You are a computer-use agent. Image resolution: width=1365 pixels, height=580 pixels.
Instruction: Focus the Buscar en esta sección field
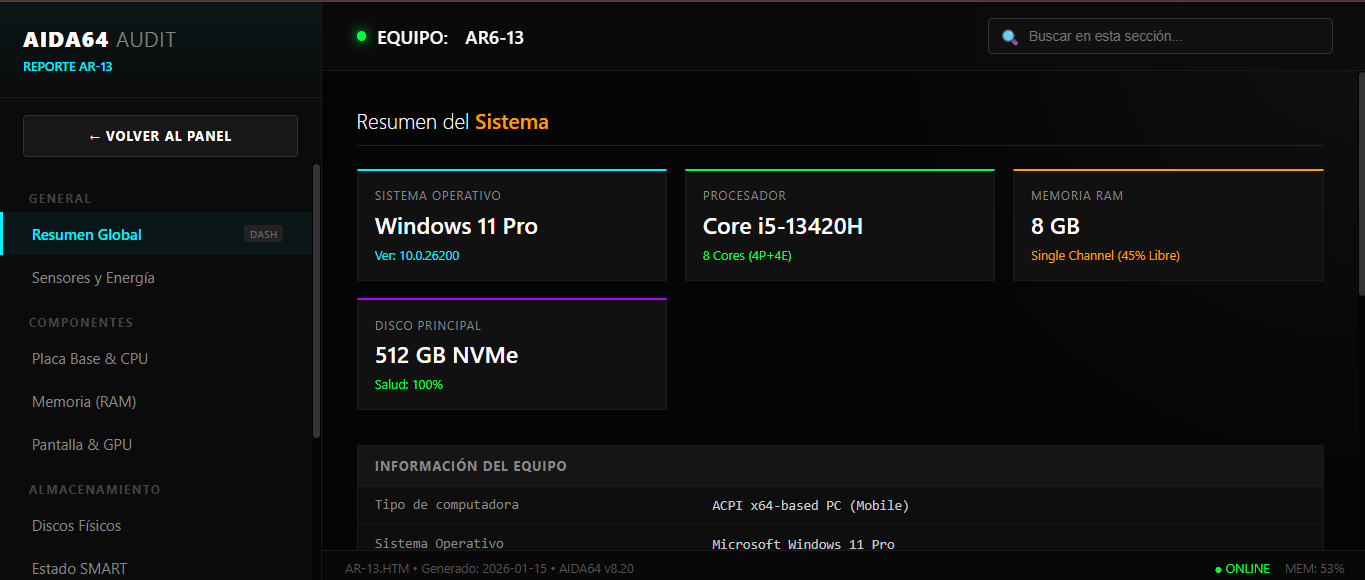point(1170,37)
